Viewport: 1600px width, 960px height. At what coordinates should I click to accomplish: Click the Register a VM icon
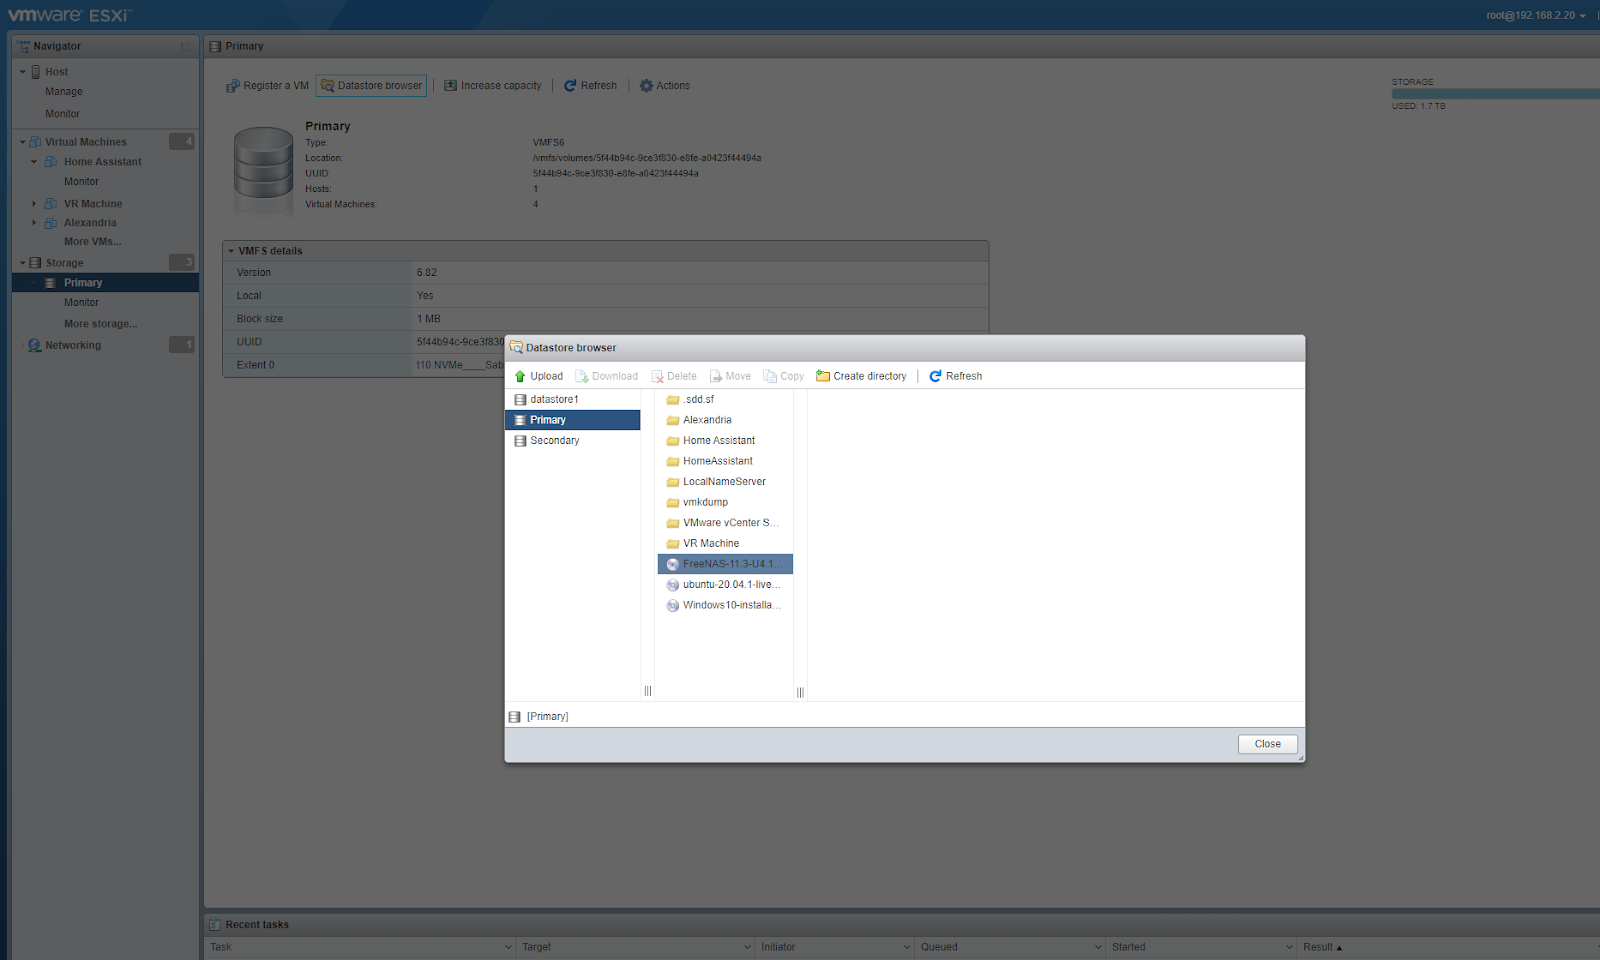point(233,86)
